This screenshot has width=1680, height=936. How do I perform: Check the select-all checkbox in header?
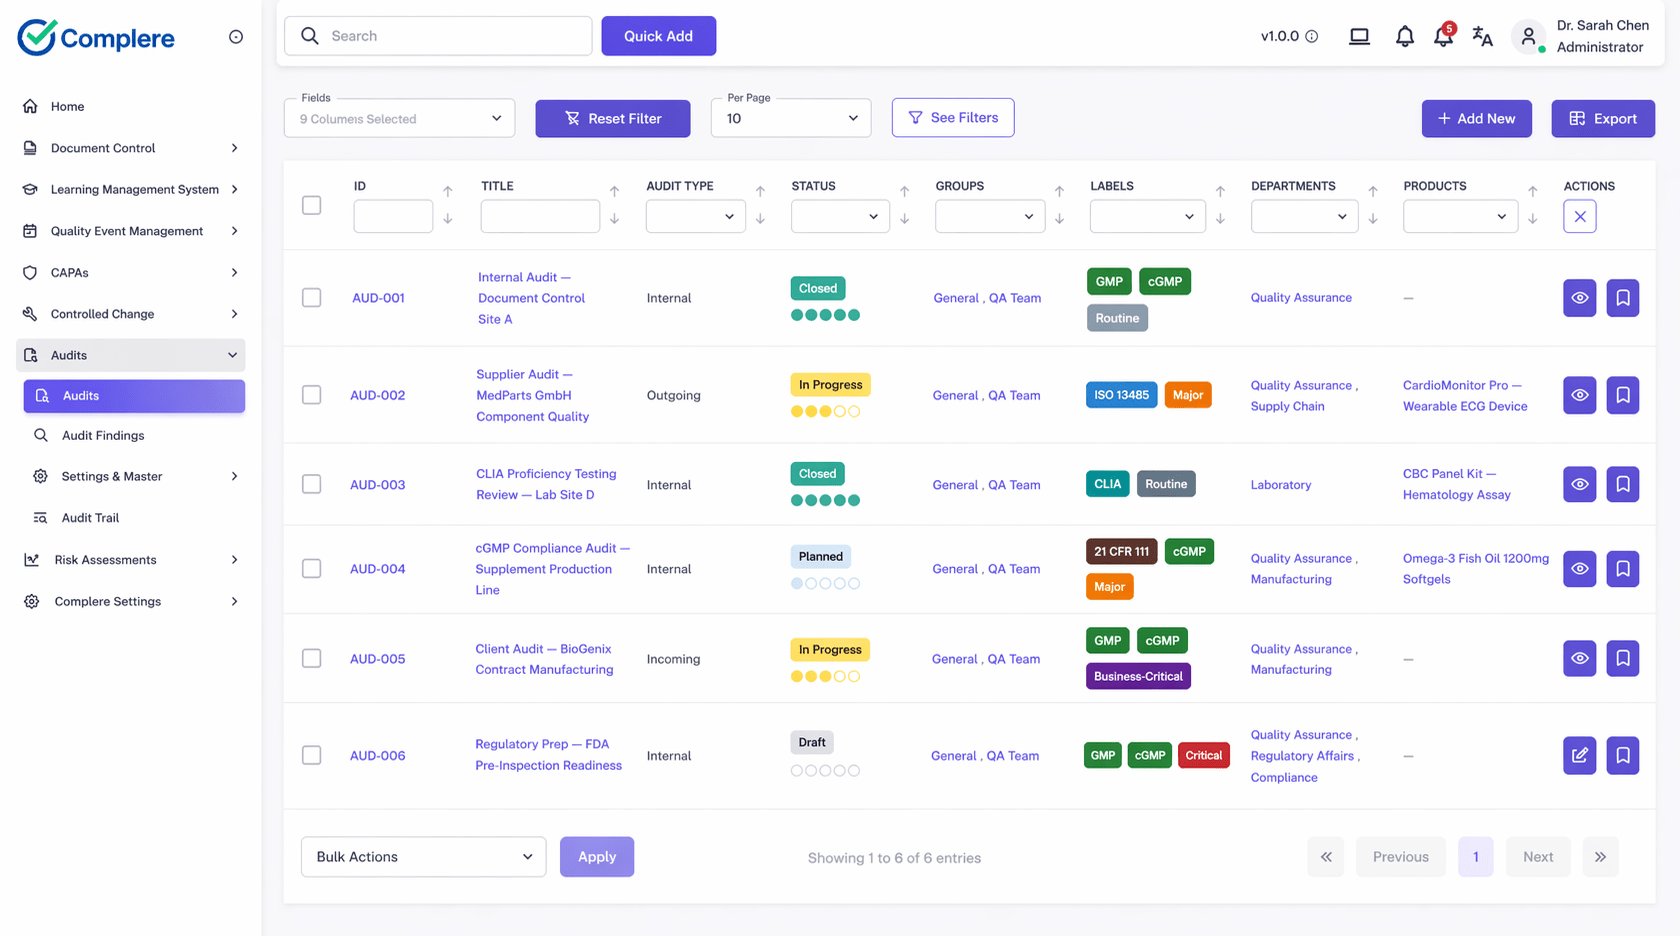click(x=312, y=205)
